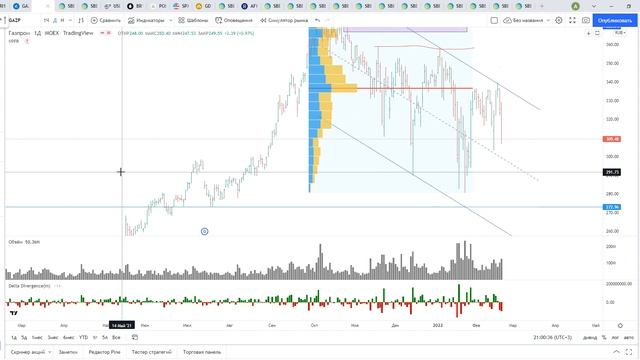Select the 1Д time range
Image resolution: width=640 pixels, height=360 pixels.
[14, 338]
